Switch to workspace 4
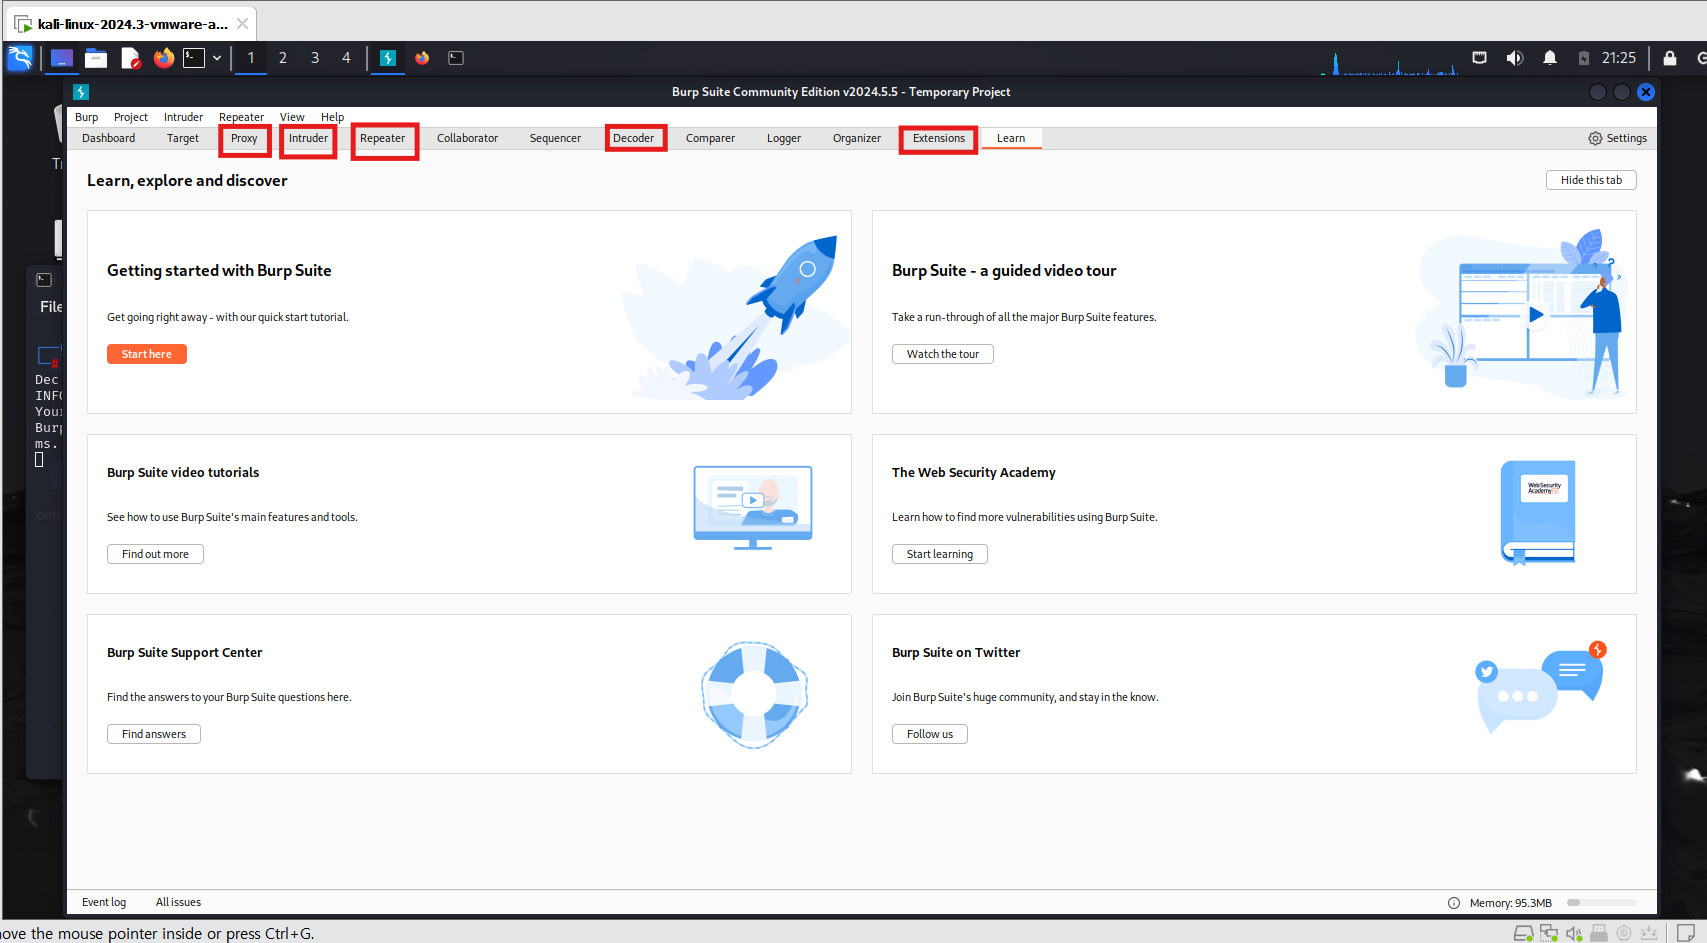 pyautogui.click(x=347, y=58)
